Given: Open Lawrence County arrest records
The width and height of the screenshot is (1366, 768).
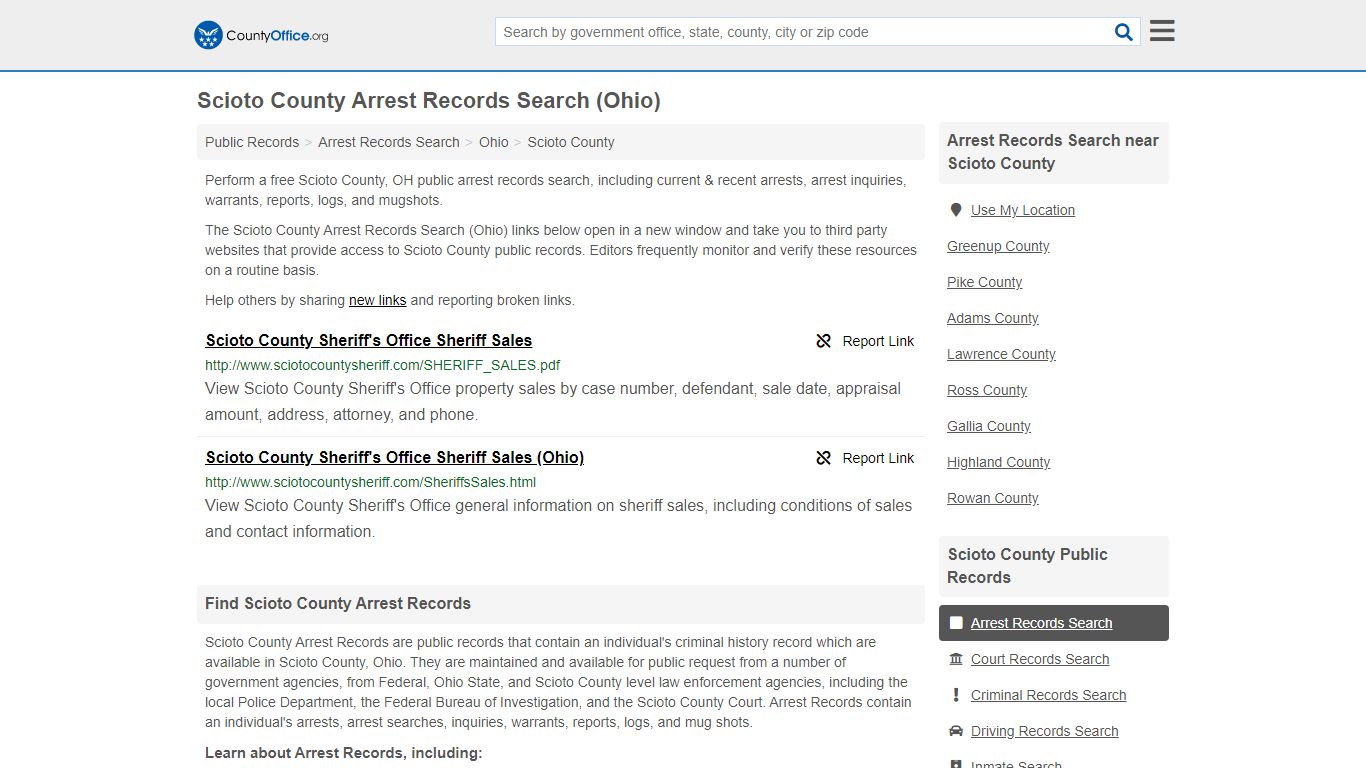Looking at the screenshot, I should pos(1001,354).
